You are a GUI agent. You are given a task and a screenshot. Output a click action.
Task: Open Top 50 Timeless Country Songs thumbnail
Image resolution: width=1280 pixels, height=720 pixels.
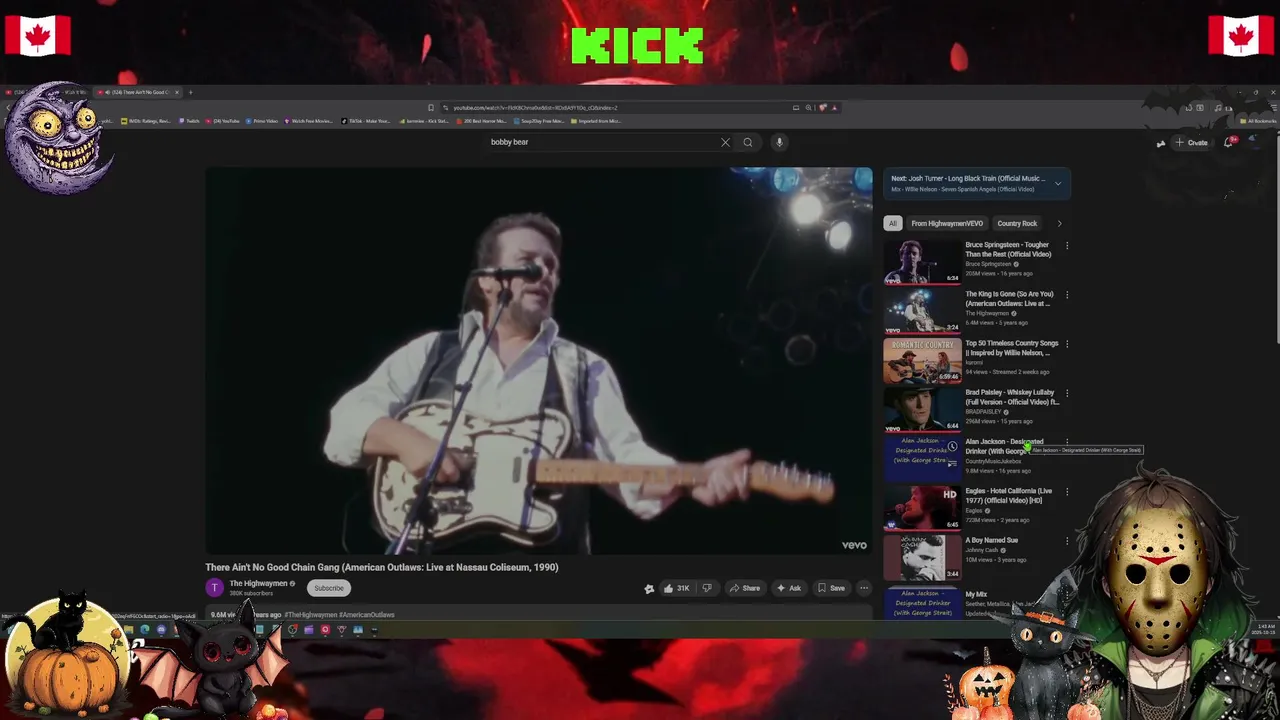click(x=922, y=361)
